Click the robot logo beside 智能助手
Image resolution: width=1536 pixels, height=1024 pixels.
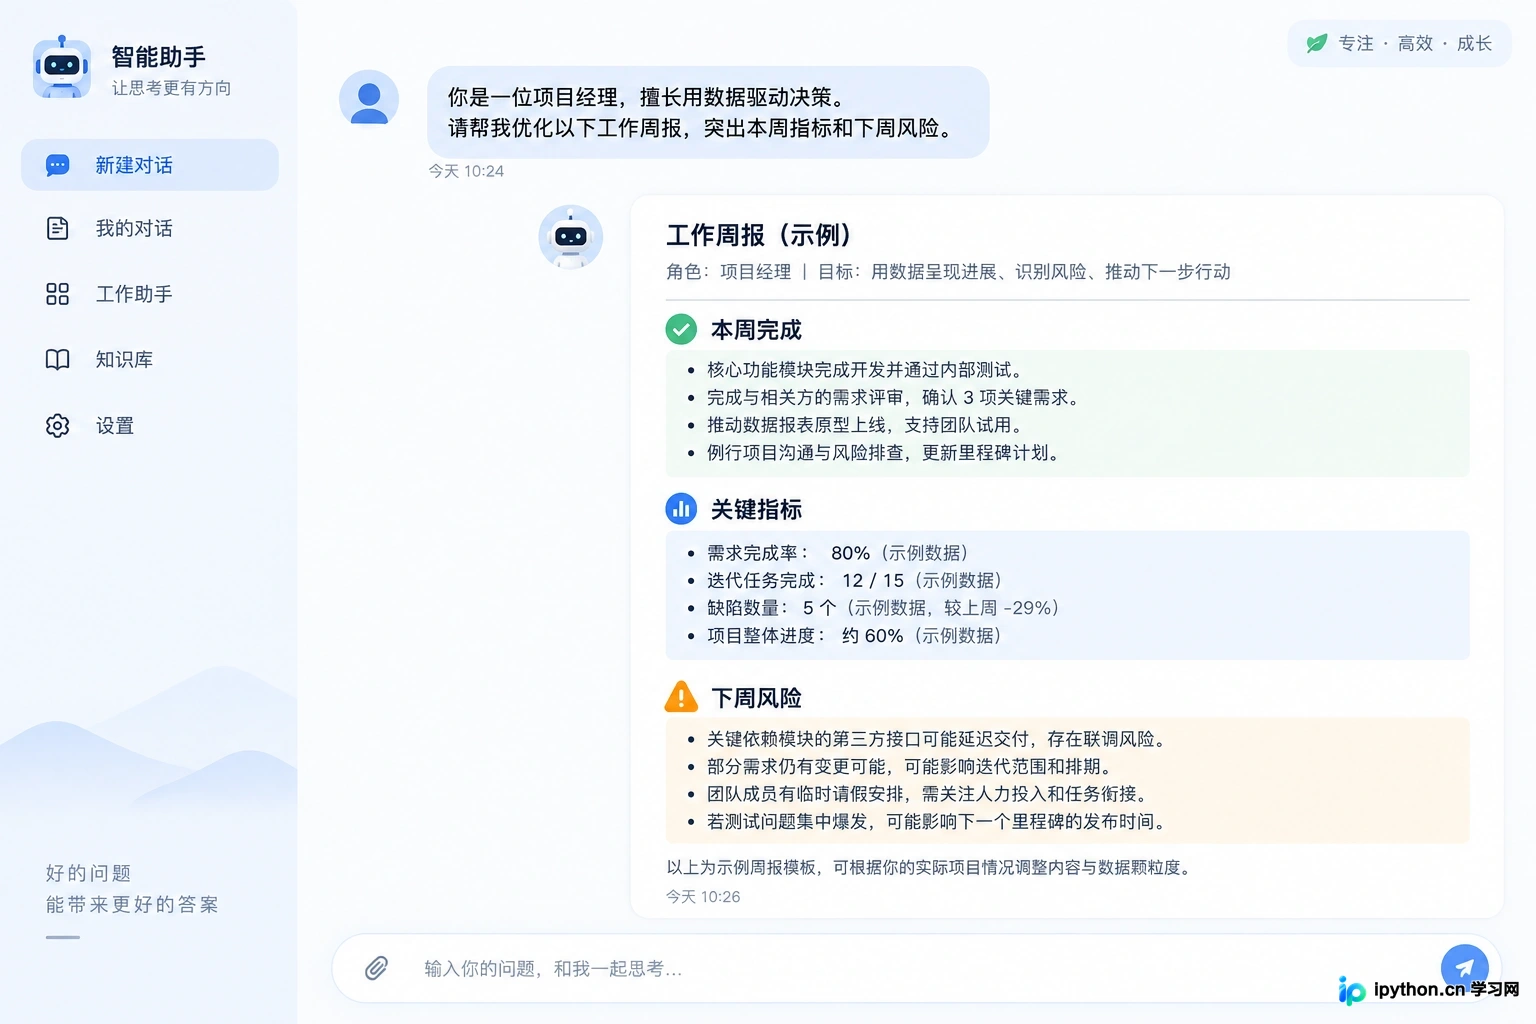(62, 68)
